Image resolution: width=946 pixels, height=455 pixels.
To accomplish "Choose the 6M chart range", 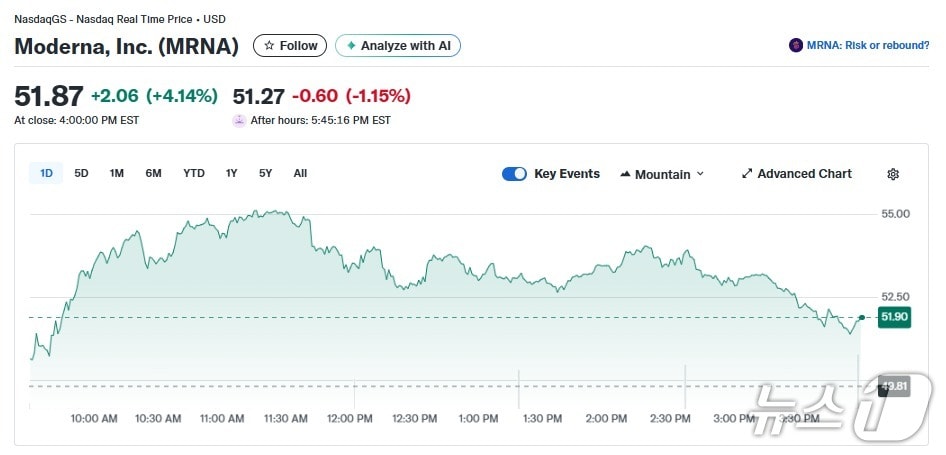I will click(153, 173).
